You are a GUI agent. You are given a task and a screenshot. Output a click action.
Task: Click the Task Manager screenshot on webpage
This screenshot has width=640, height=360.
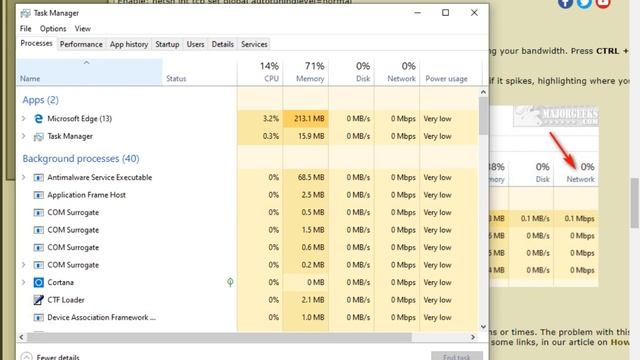[x=544, y=196]
